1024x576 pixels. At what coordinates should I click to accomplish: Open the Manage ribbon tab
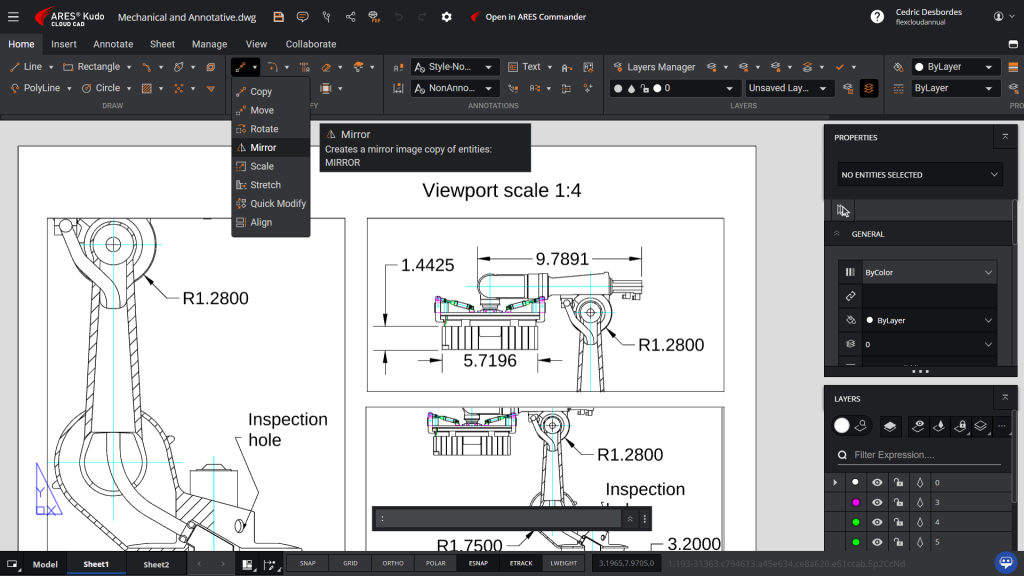[x=210, y=44]
